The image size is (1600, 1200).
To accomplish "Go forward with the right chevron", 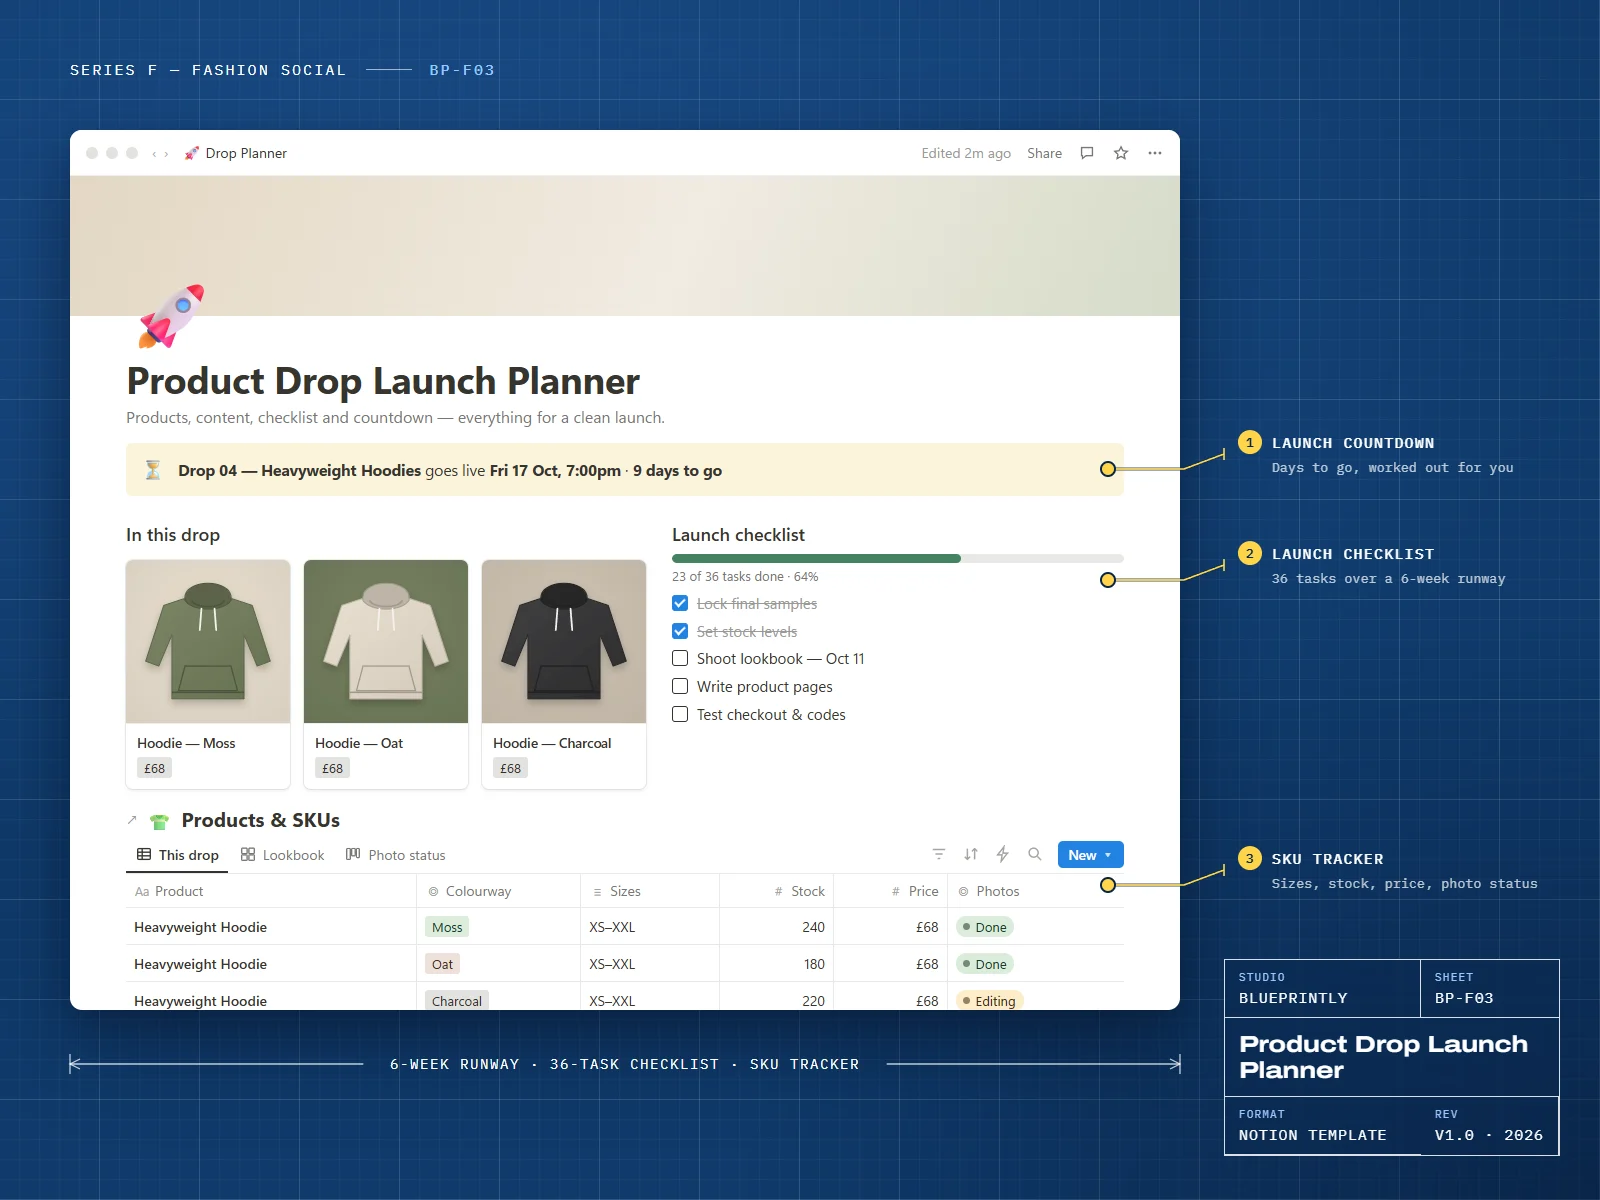I will click(166, 154).
